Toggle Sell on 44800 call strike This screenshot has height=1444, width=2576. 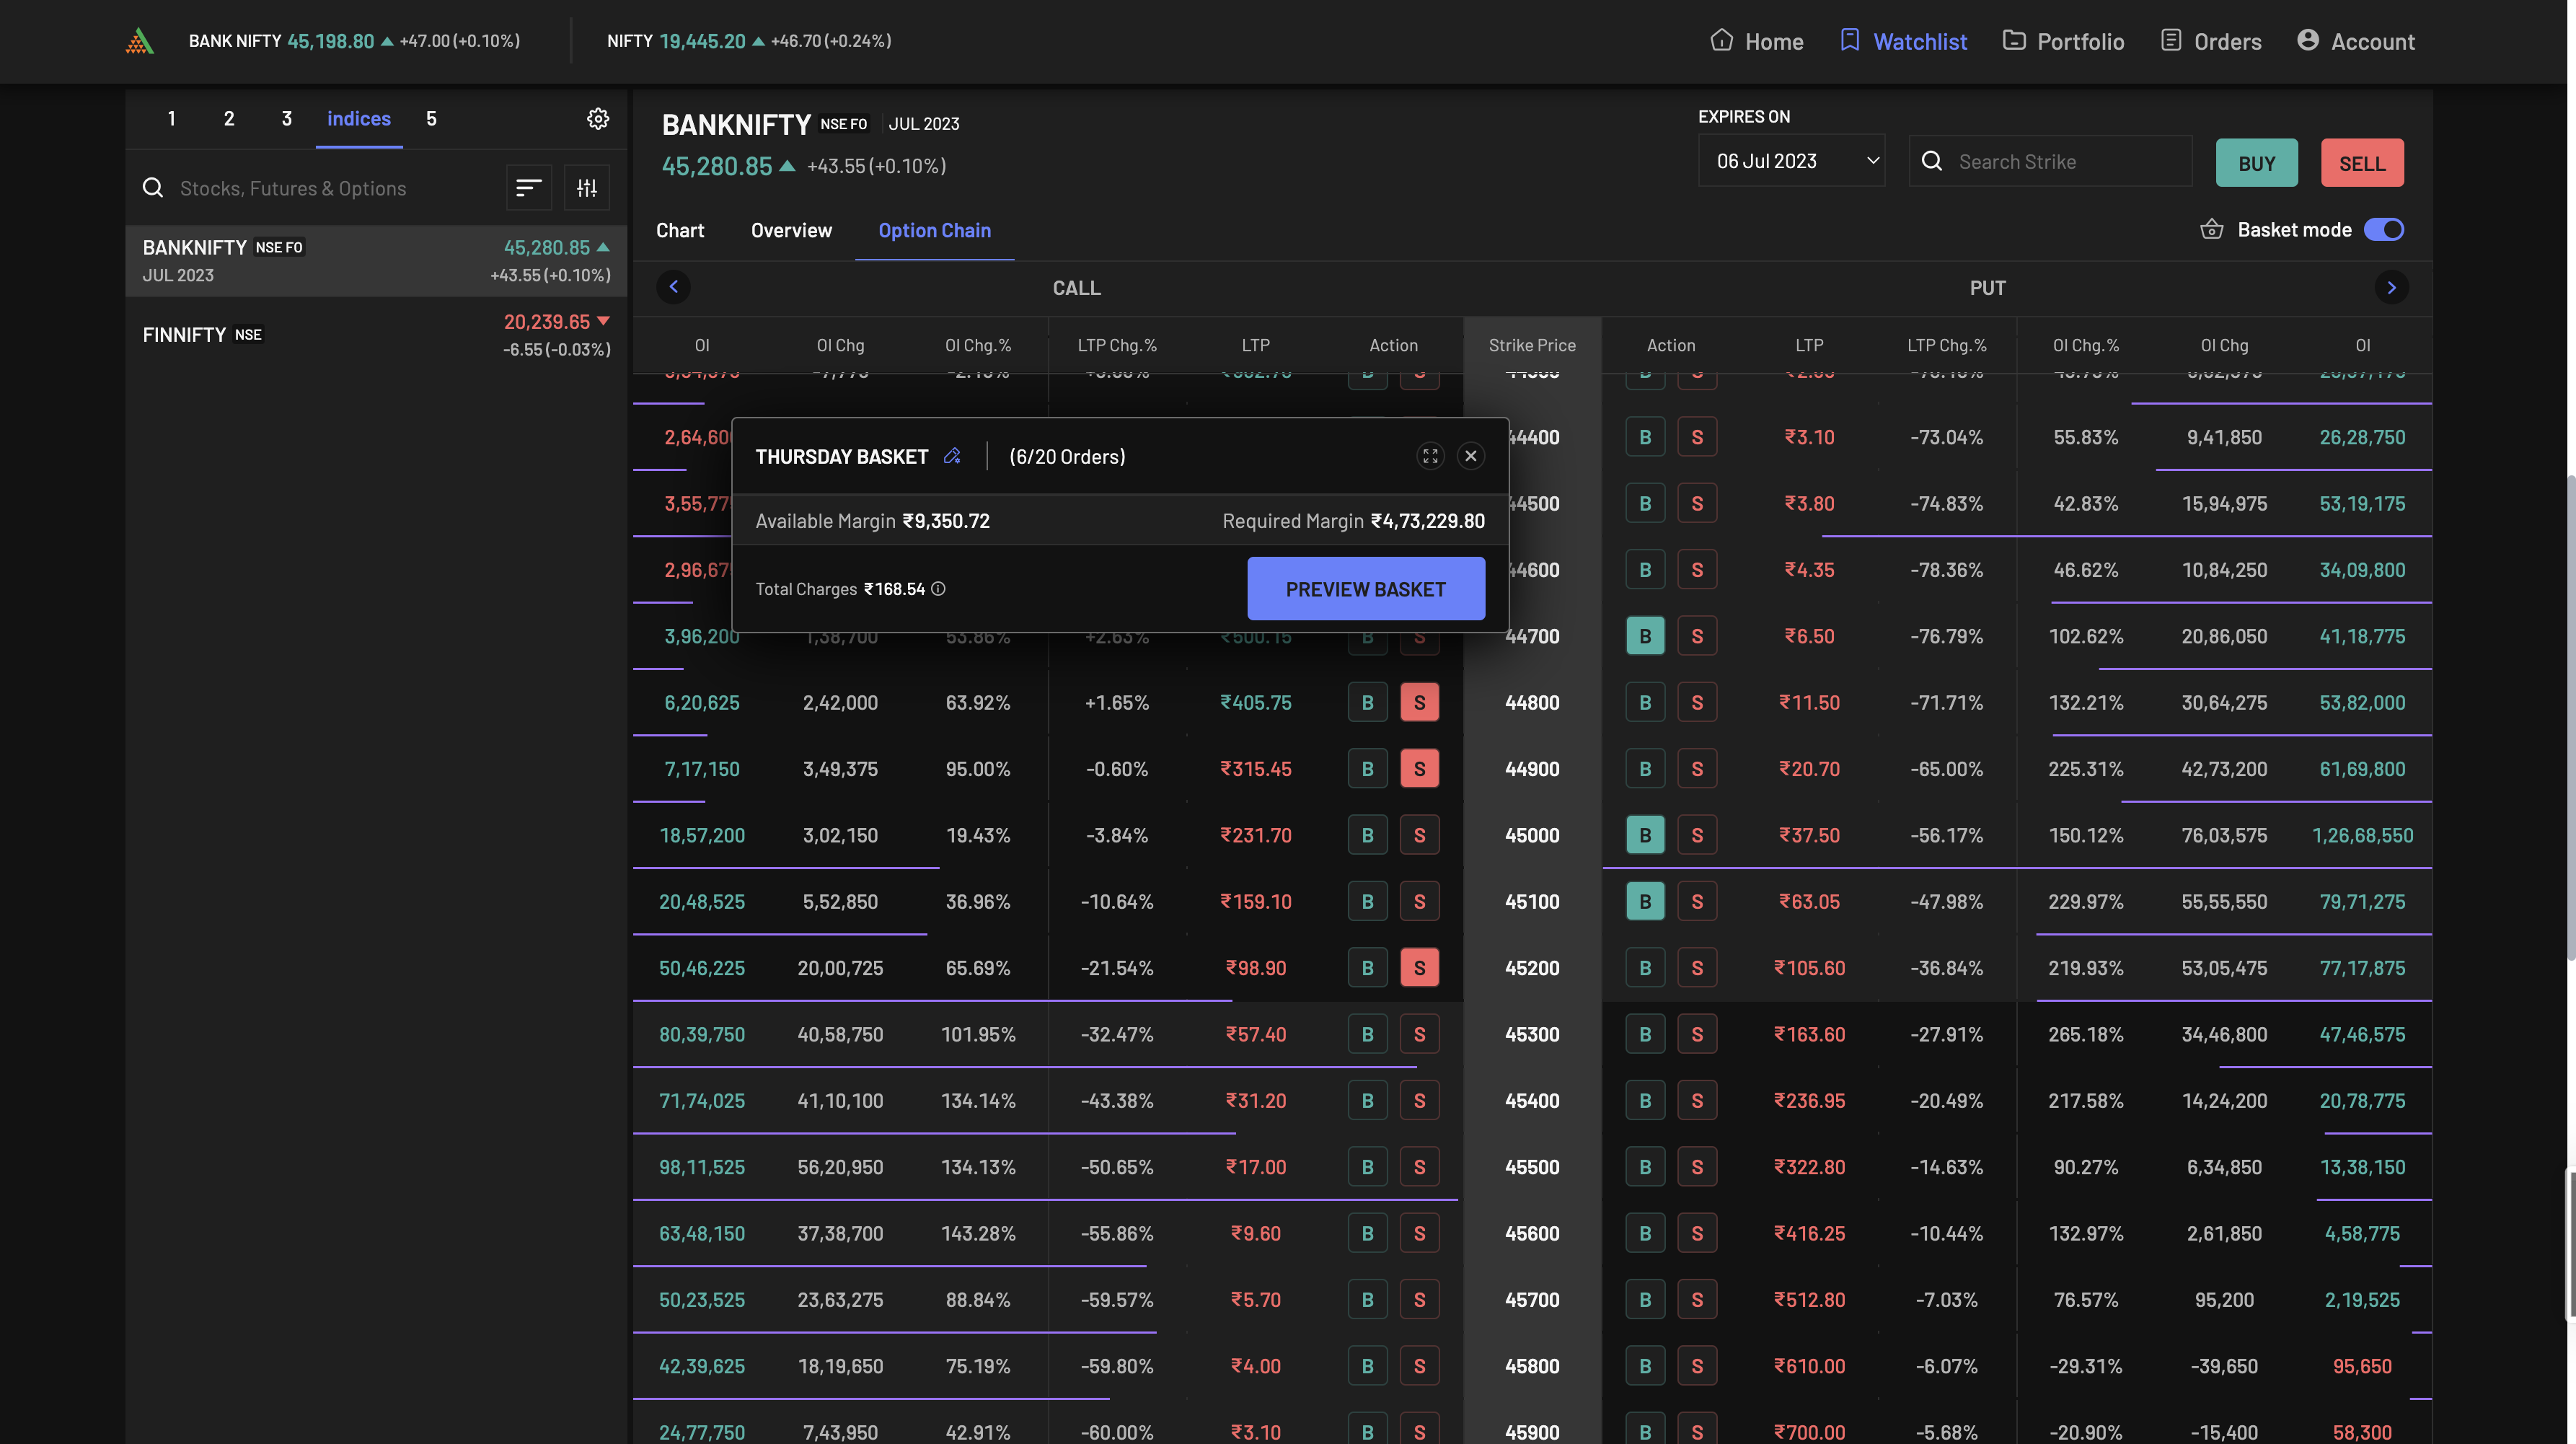click(x=1419, y=703)
